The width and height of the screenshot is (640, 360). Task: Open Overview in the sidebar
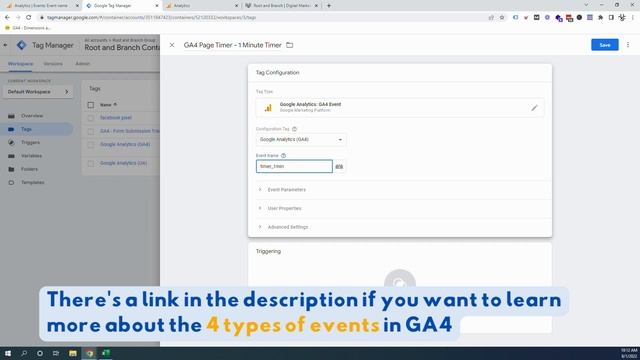coord(32,116)
